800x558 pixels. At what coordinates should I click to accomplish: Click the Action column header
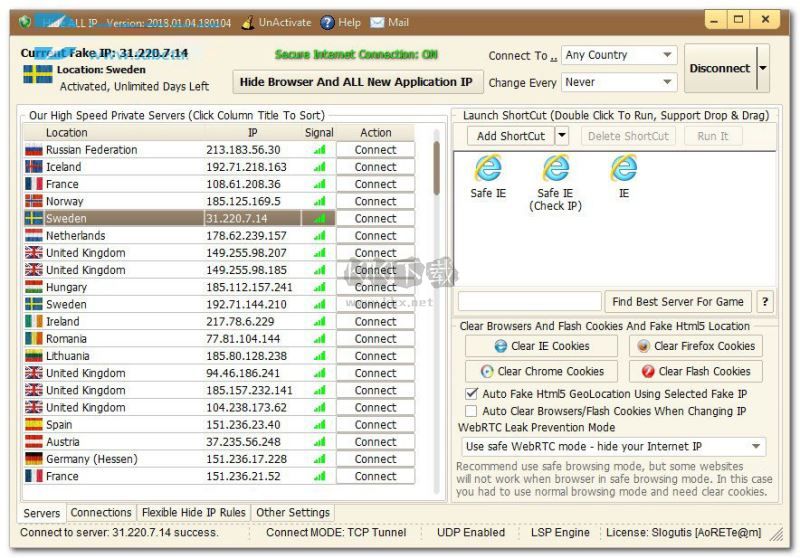[x=376, y=133]
